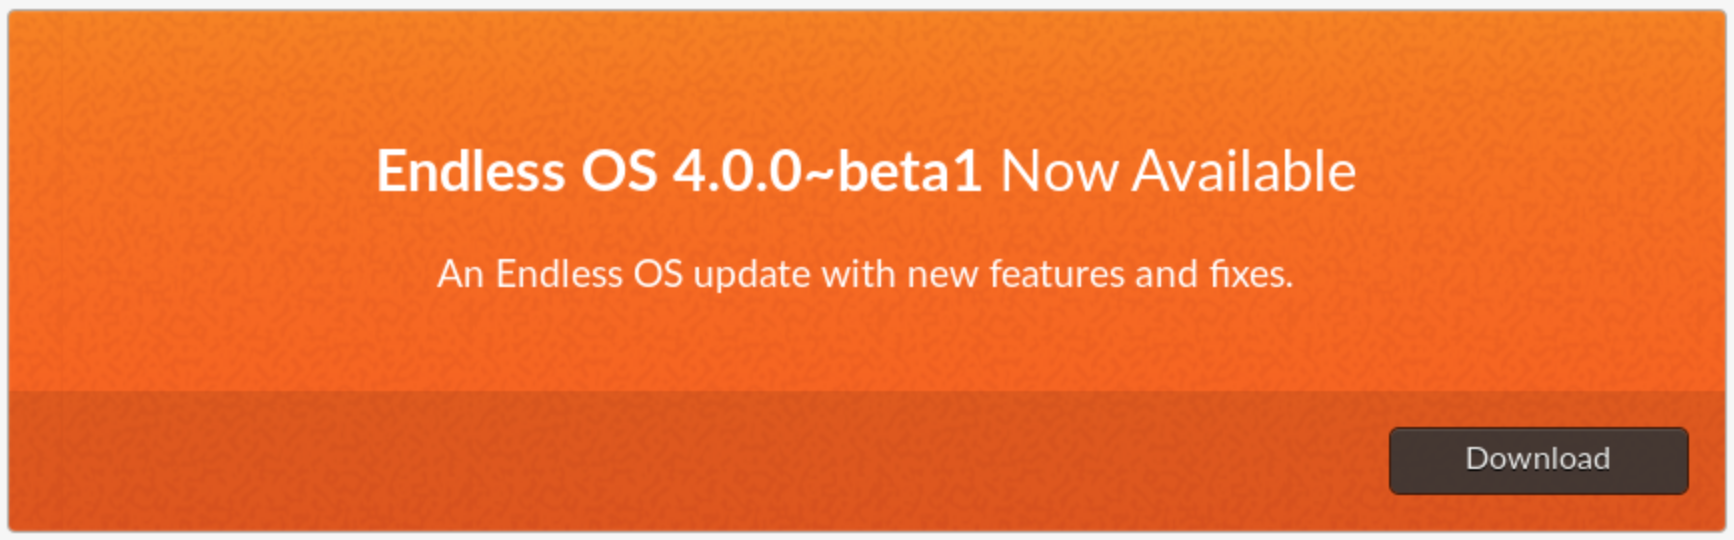Click the 'Now Available' heading text

point(1178,171)
